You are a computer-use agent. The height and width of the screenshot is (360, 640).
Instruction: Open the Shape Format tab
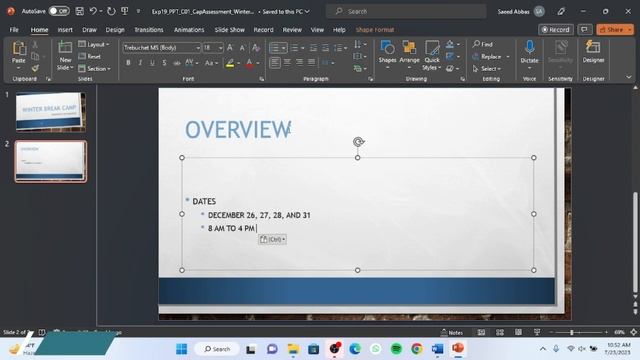375,30
